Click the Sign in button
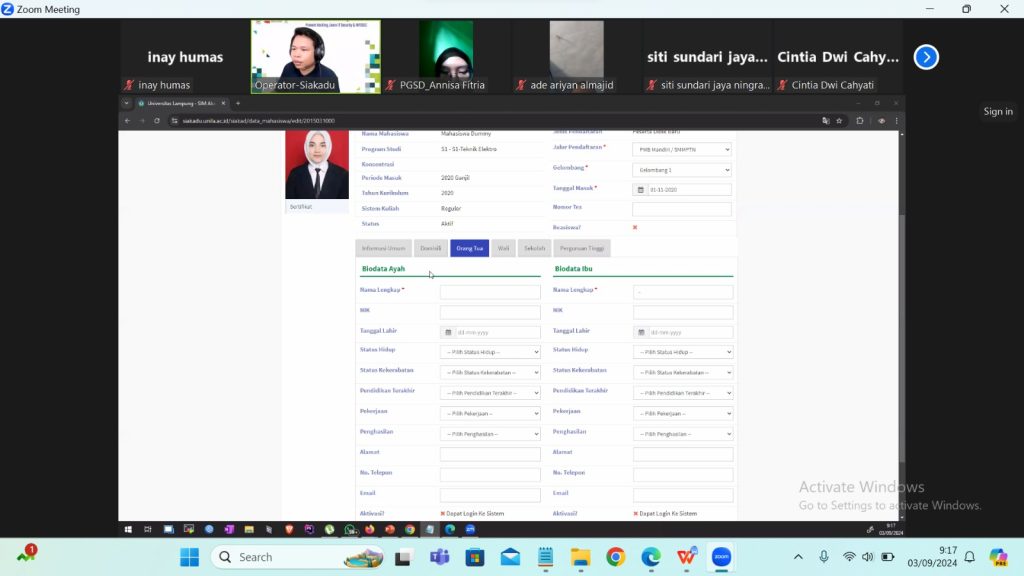This screenshot has height=576, width=1024. pos(997,112)
